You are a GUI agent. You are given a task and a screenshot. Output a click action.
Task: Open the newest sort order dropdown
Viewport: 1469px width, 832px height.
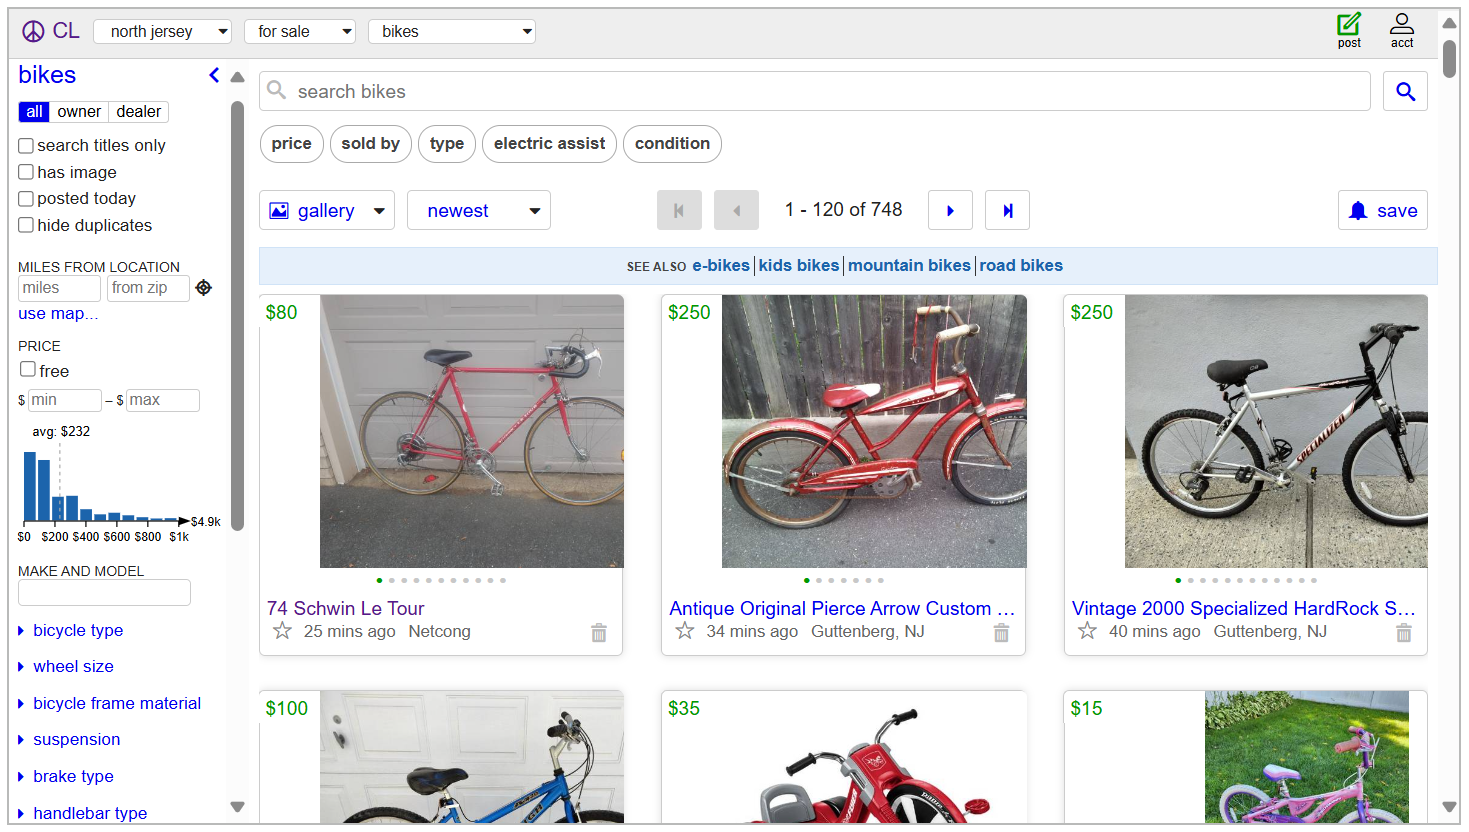(478, 210)
